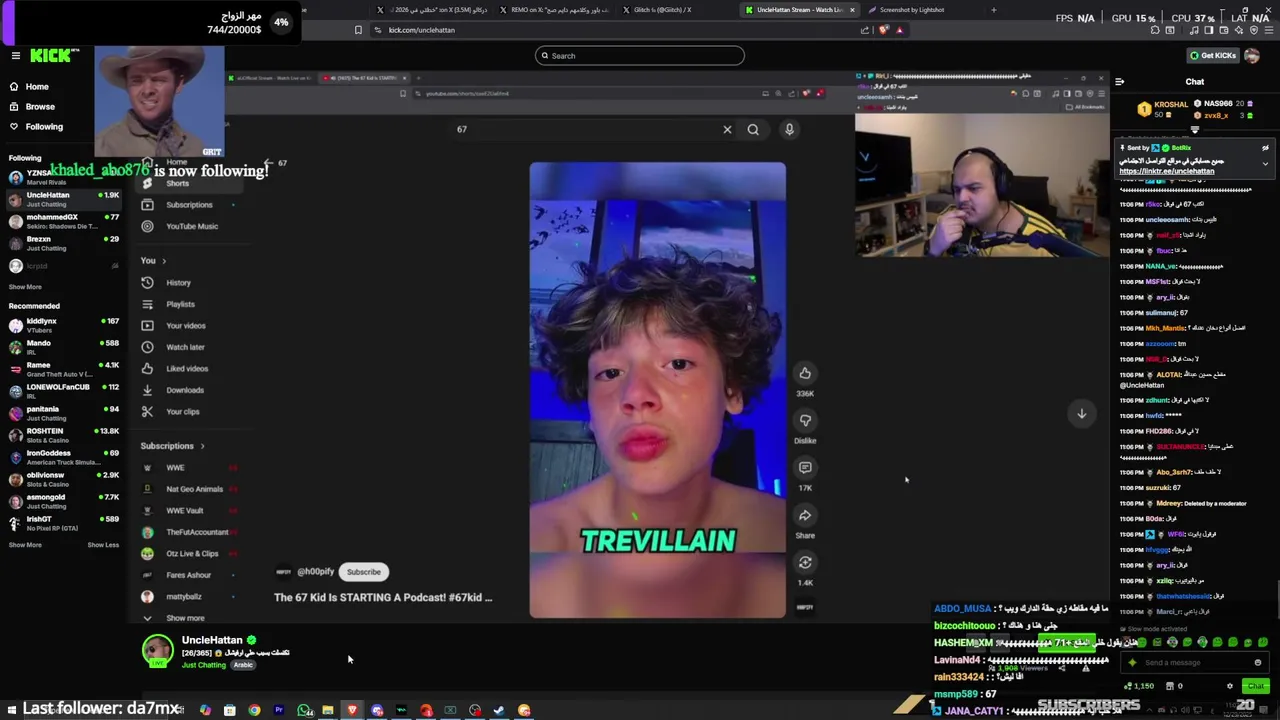The image size is (1280, 720).
Task: Share the YouTube short
Action: [805, 515]
